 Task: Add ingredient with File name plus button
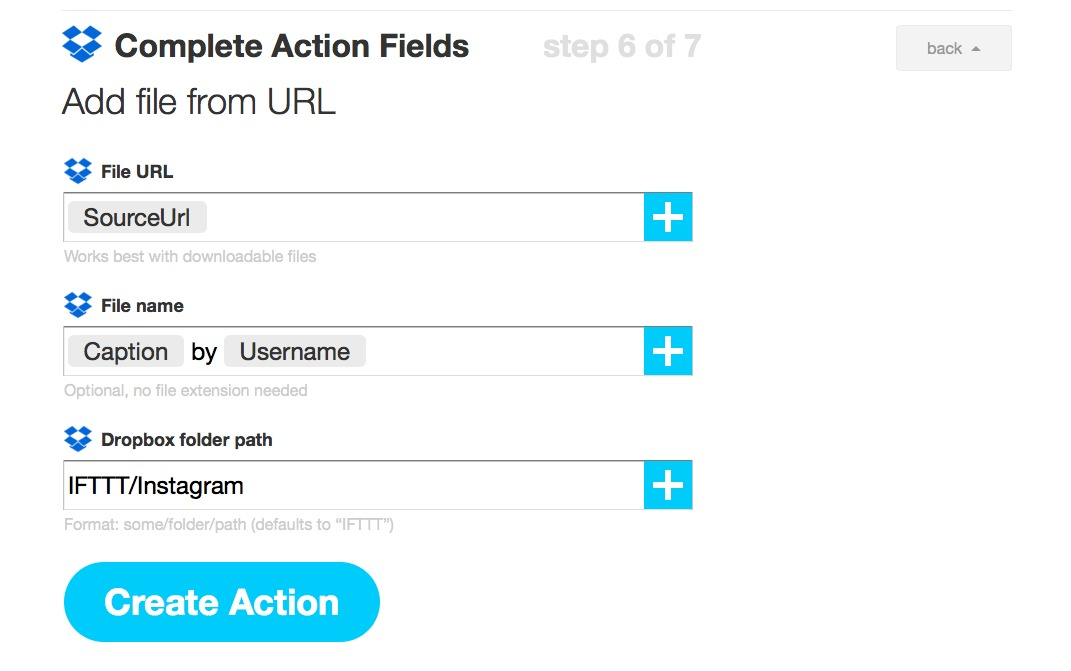[668, 351]
